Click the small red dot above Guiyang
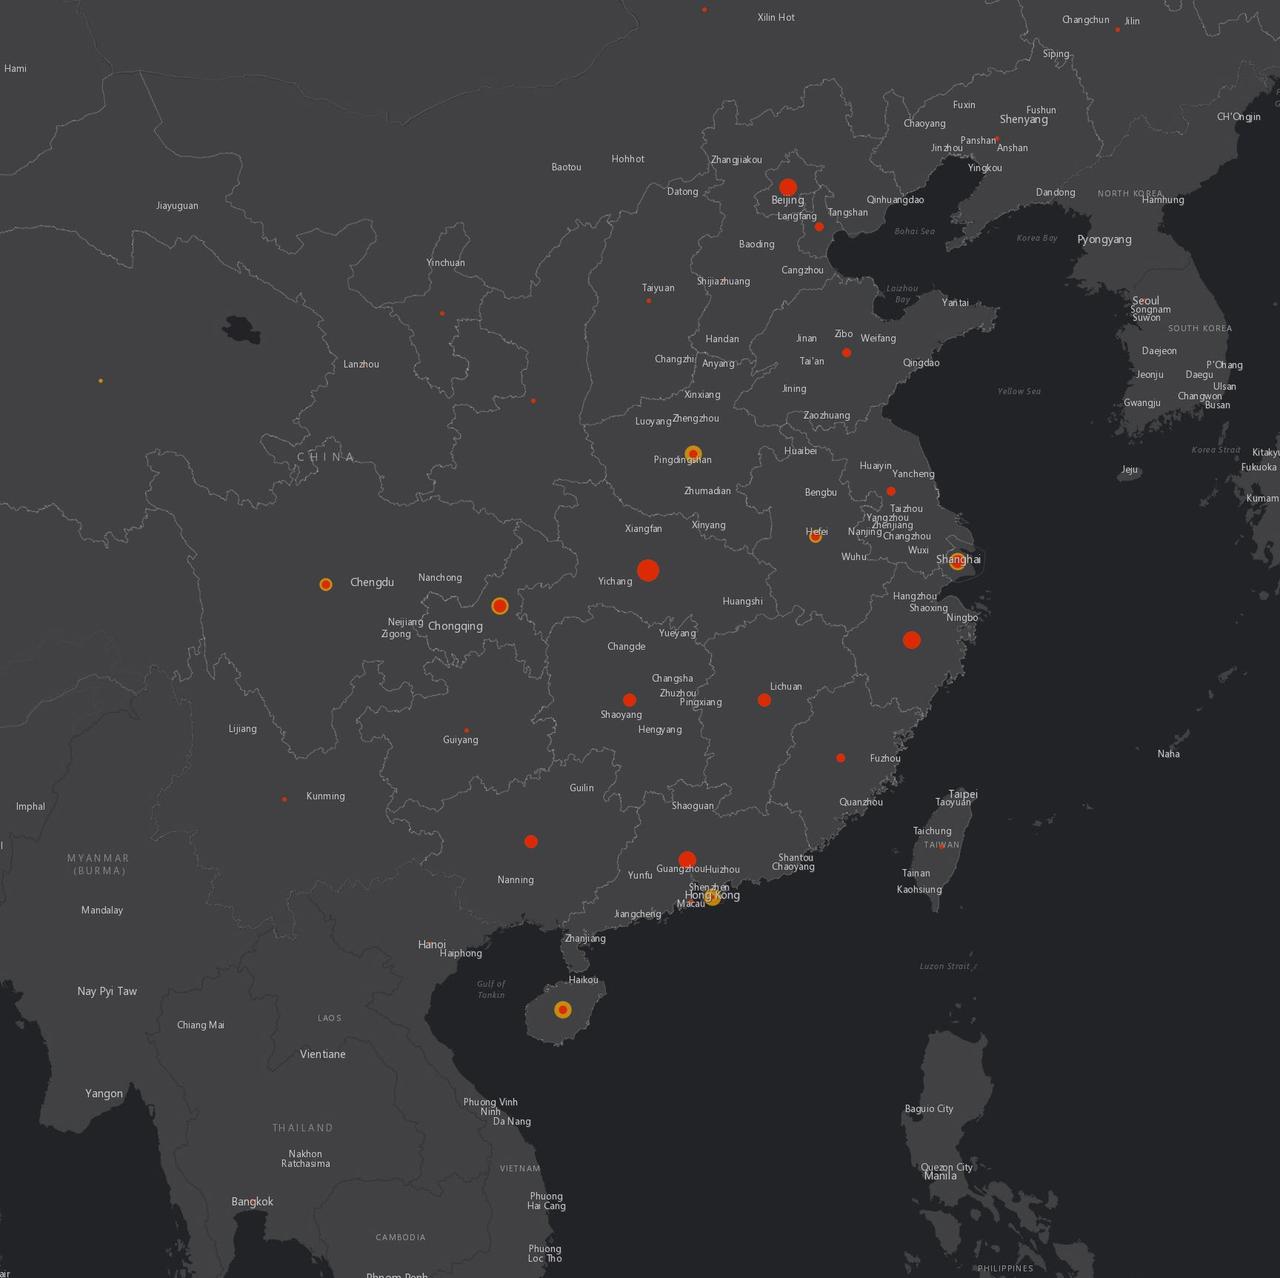 point(466,730)
